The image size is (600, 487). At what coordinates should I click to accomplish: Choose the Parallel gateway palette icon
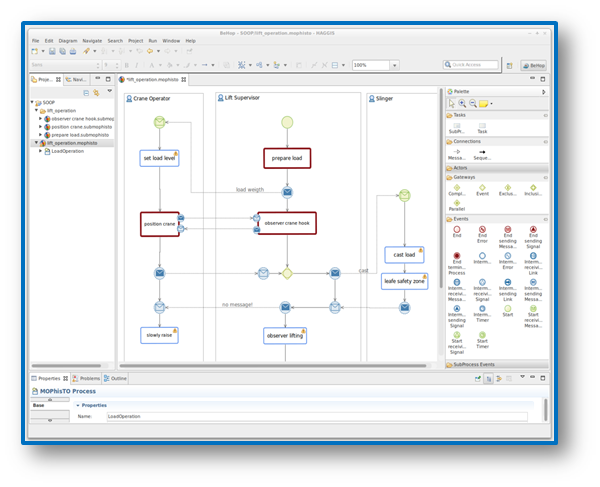[x=456, y=205]
